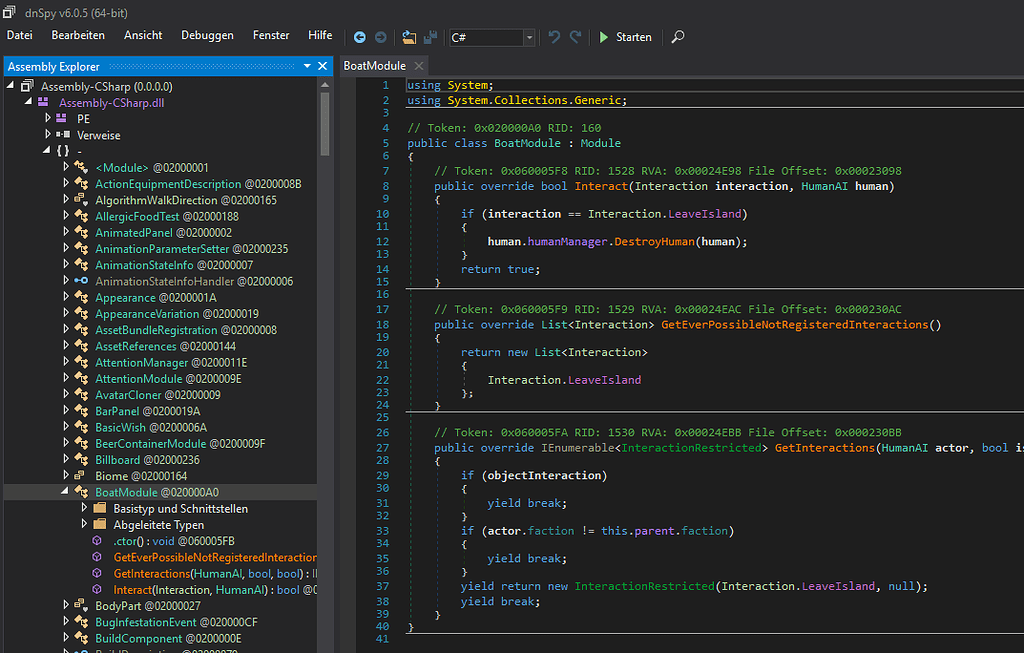Viewport: 1024px width, 653px height.
Task: Navigate back with the blue back arrow
Action: (x=359, y=36)
